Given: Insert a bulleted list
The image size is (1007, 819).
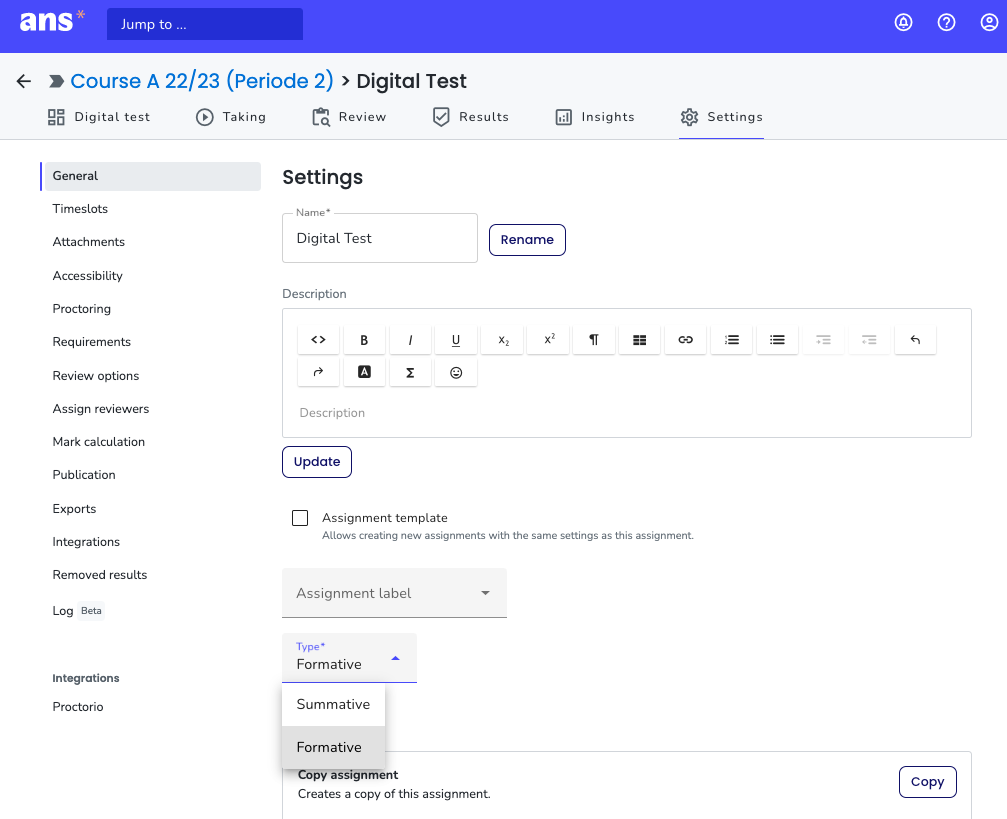Looking at the screenshot, I should point(777,340).
